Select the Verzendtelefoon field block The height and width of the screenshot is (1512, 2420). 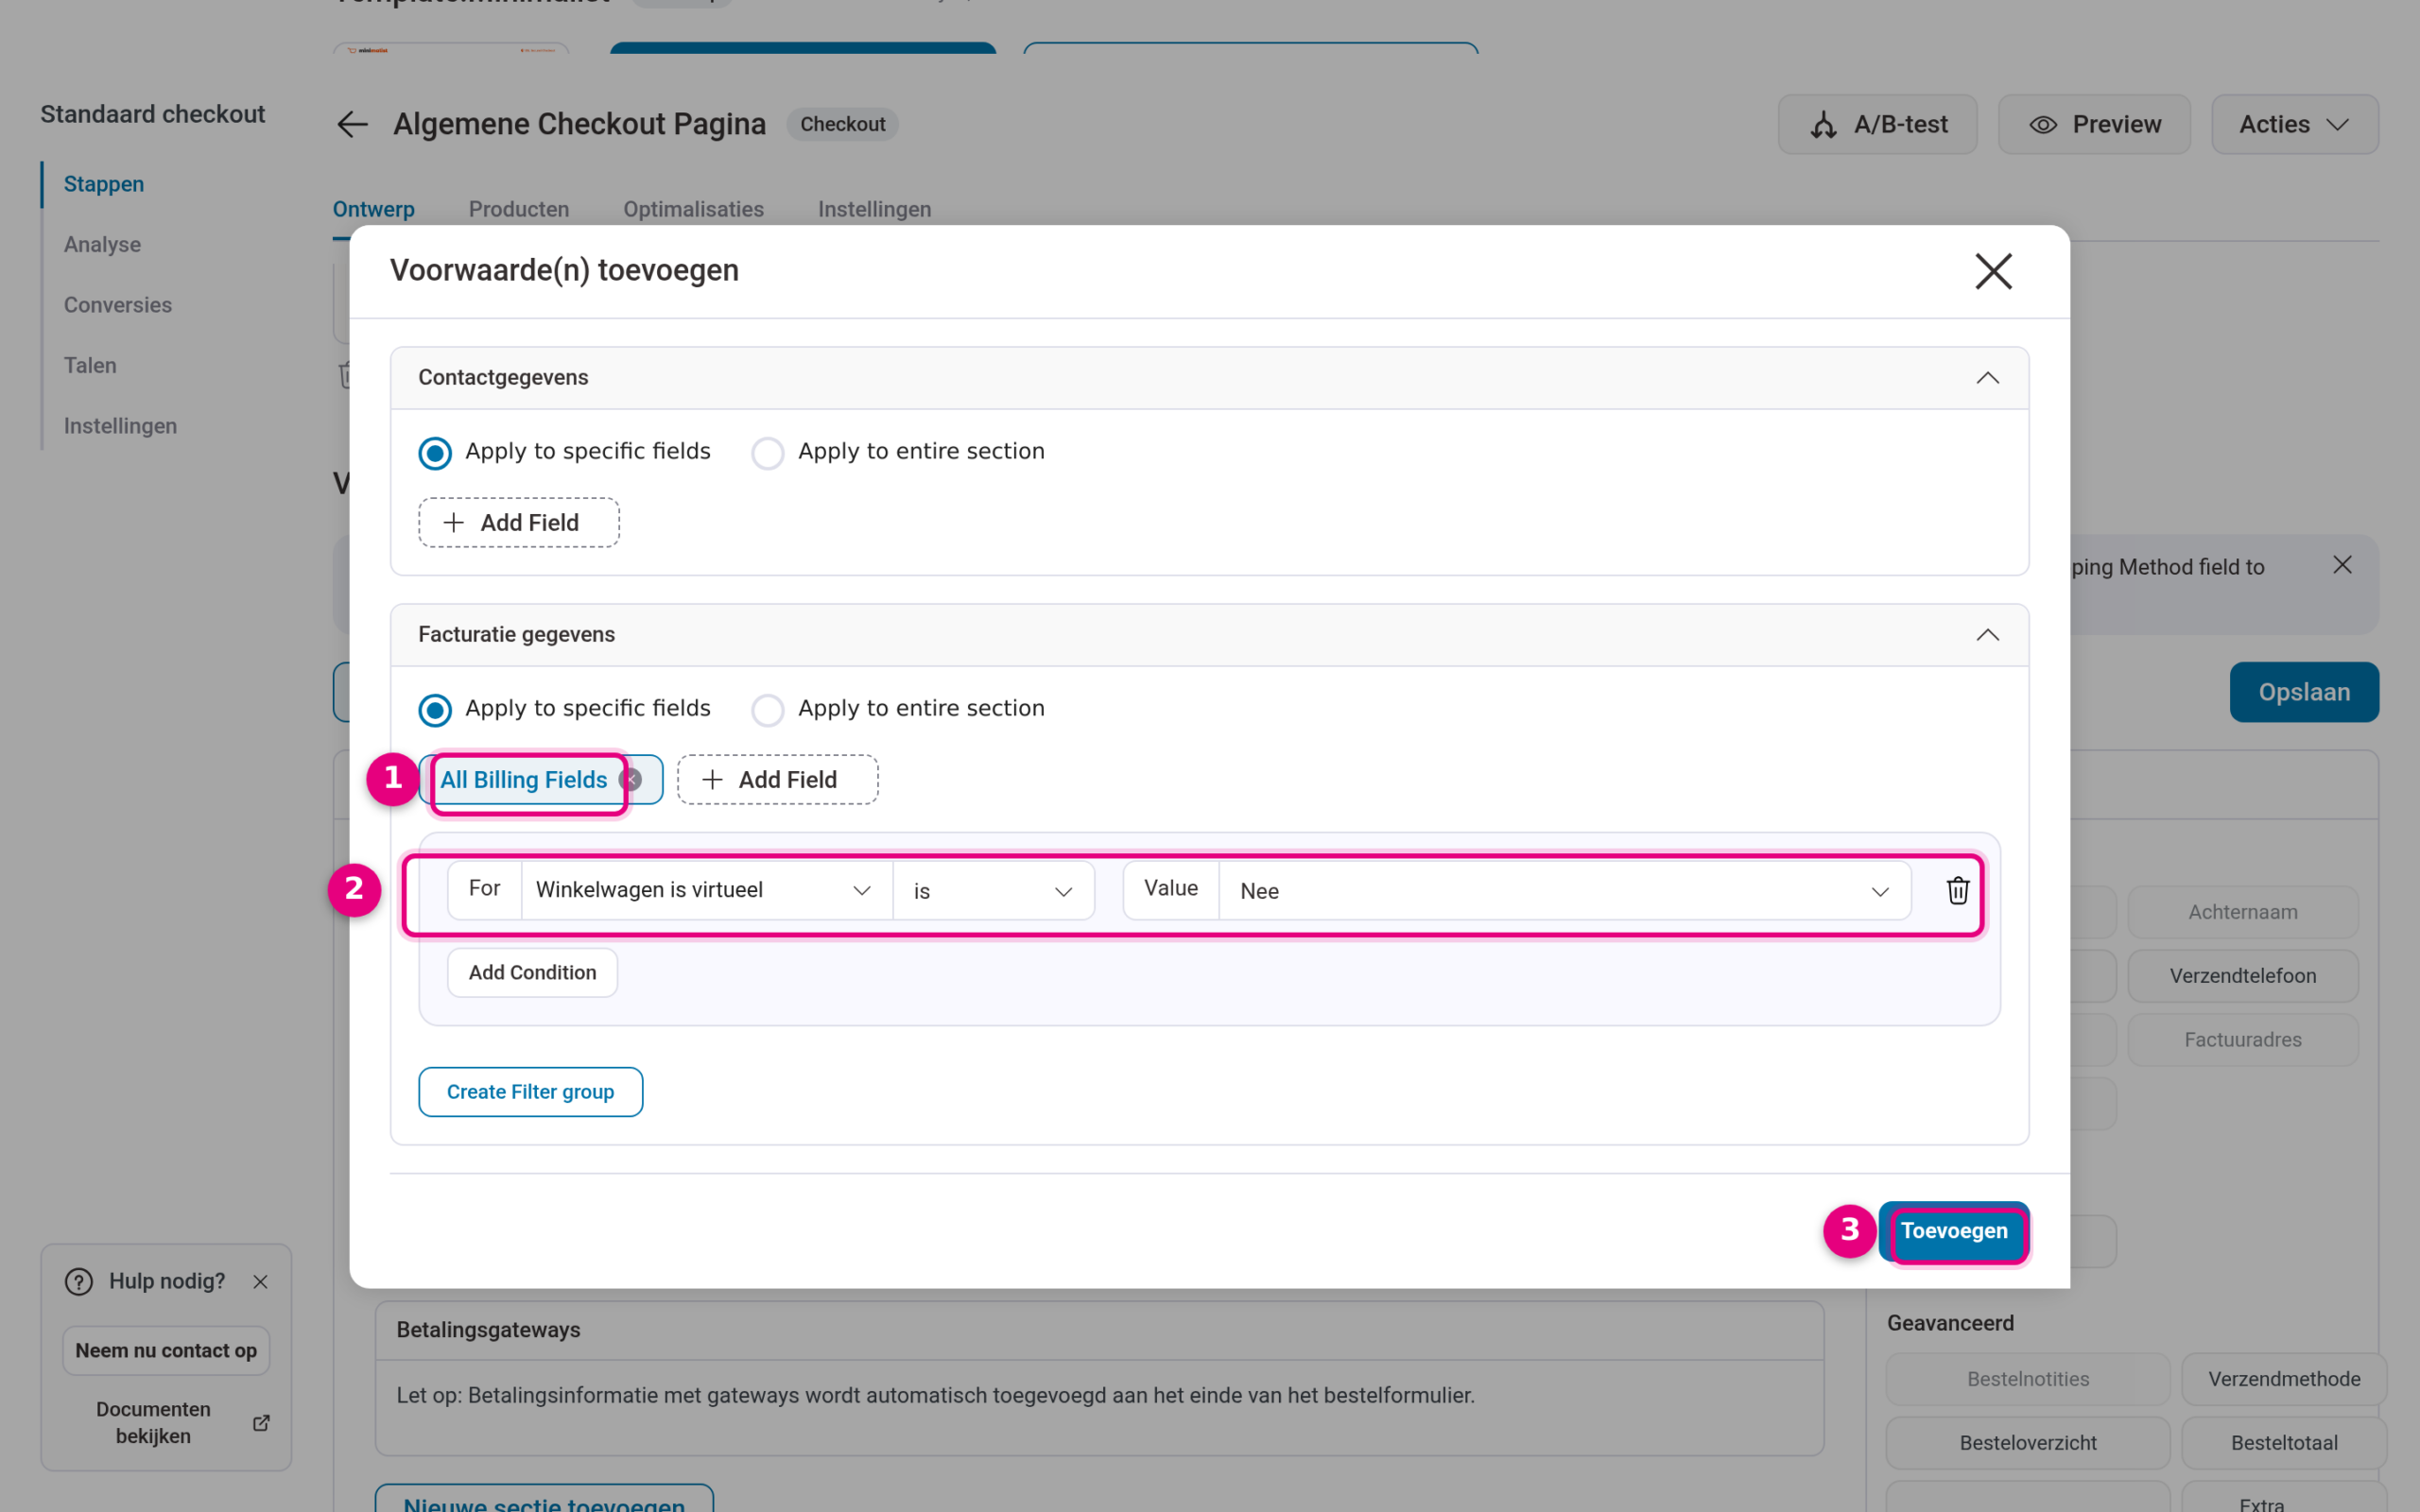[2242, 976]
